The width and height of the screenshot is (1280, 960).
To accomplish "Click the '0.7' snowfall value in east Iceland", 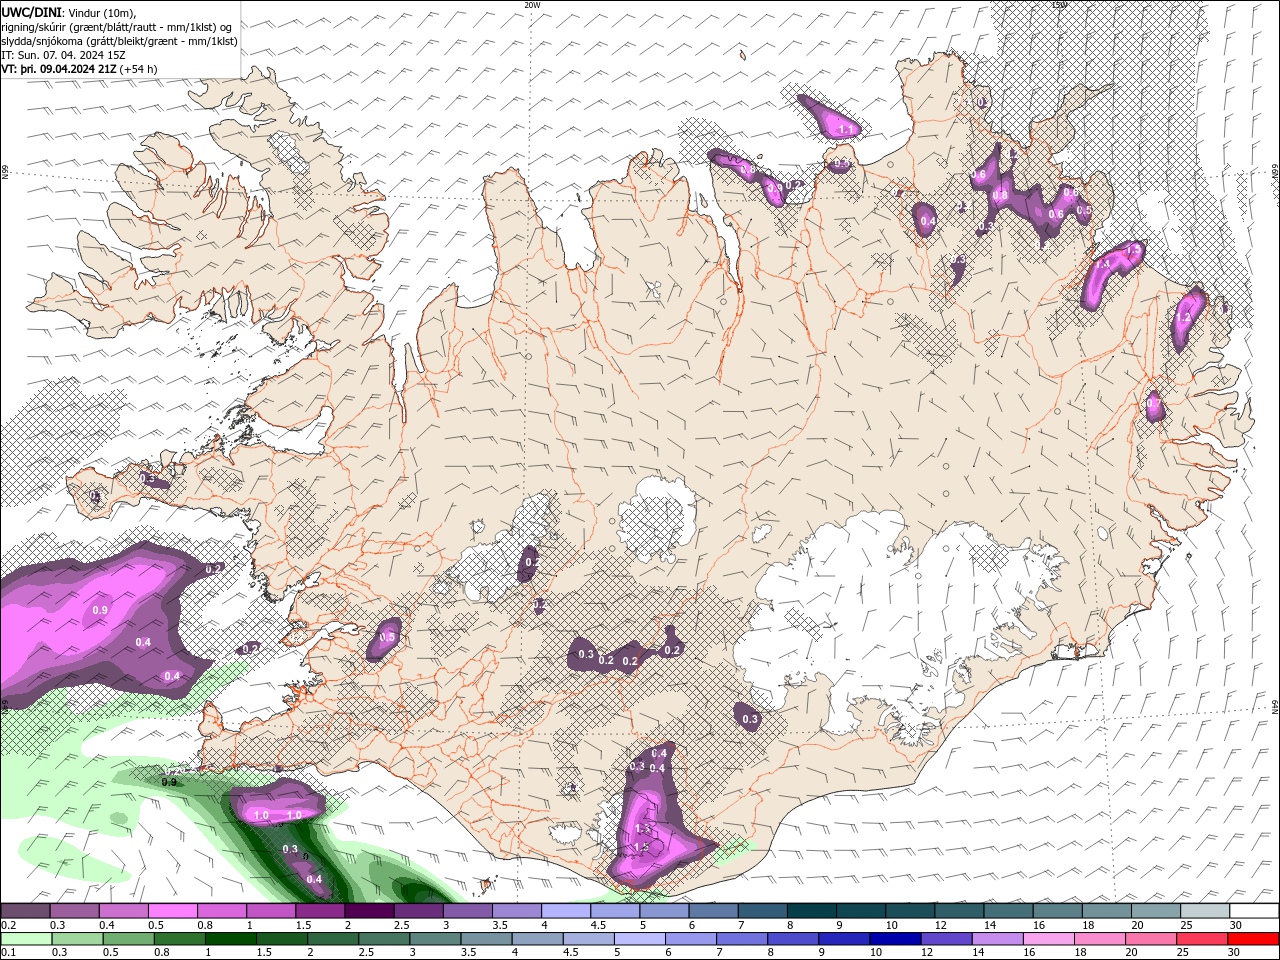I will pyautogui.click(x=1153, y=403).
